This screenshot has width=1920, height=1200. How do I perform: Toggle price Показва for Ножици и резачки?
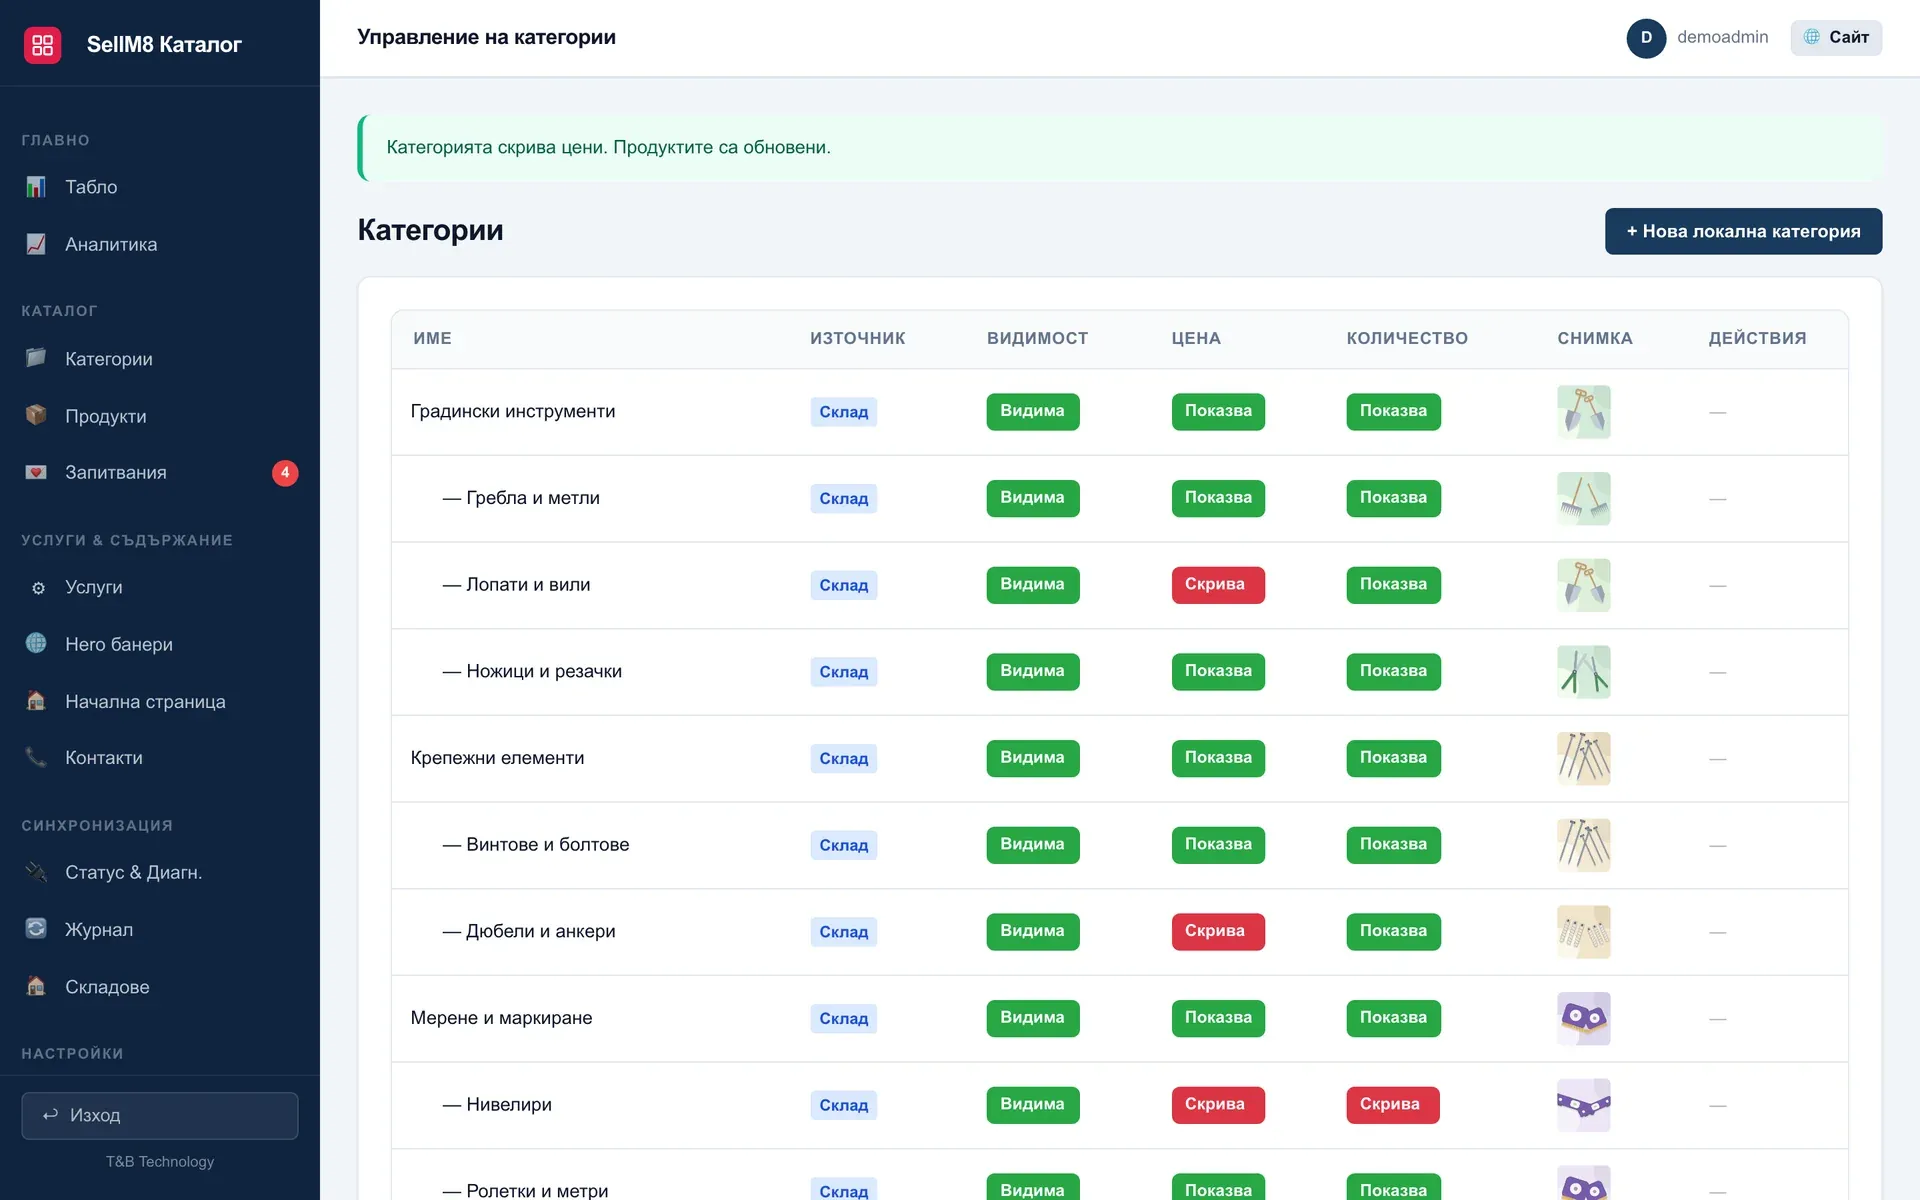[1218, 672]
